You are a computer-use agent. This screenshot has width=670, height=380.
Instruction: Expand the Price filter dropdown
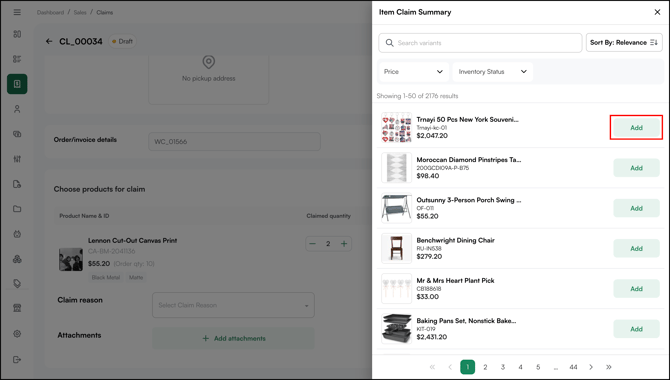tap(414, 72)
